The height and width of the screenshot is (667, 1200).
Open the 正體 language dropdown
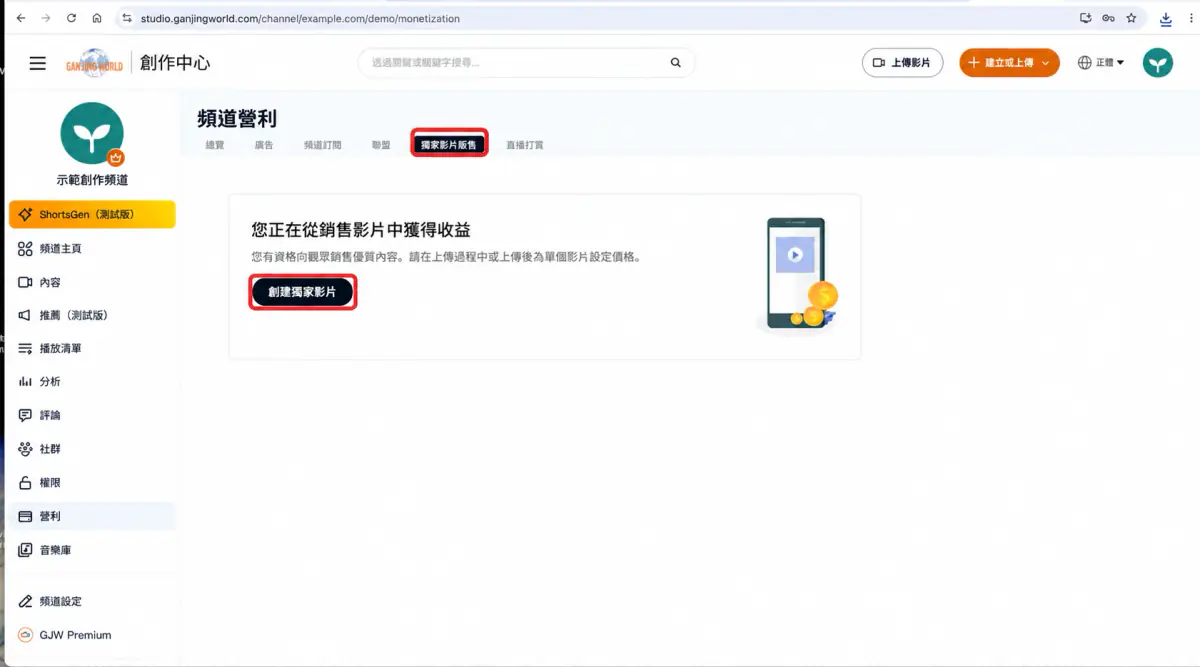click(x=1101, y=63)
